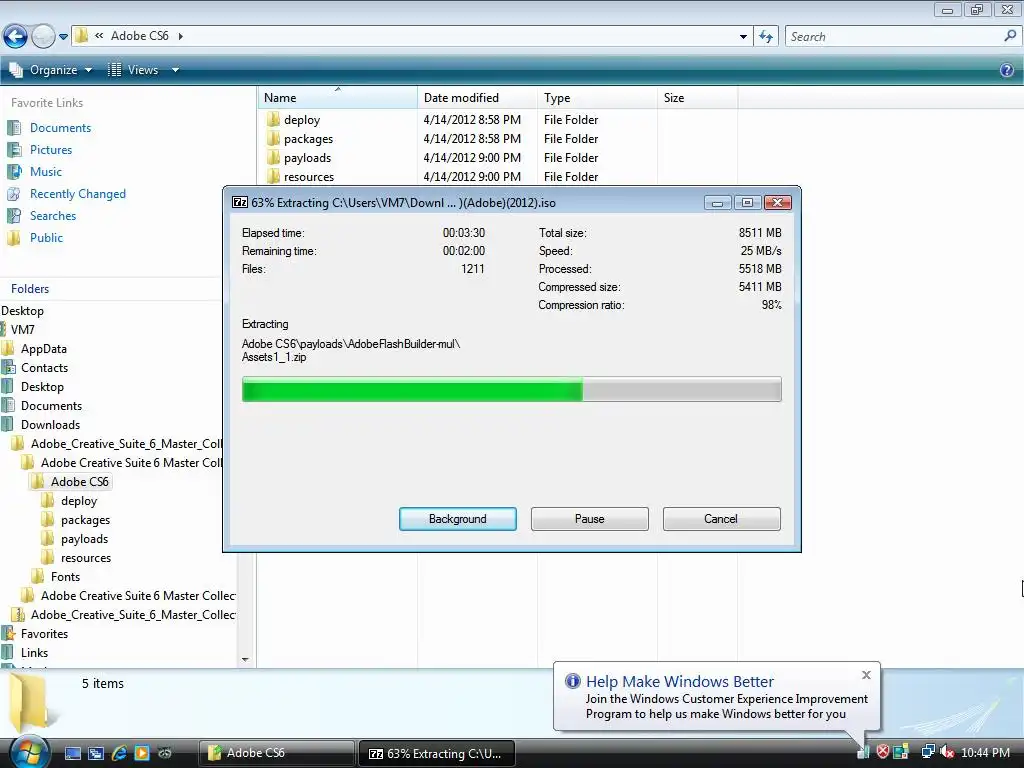Click the Background button in 7-Zip dialog

[x=458, y=519]
